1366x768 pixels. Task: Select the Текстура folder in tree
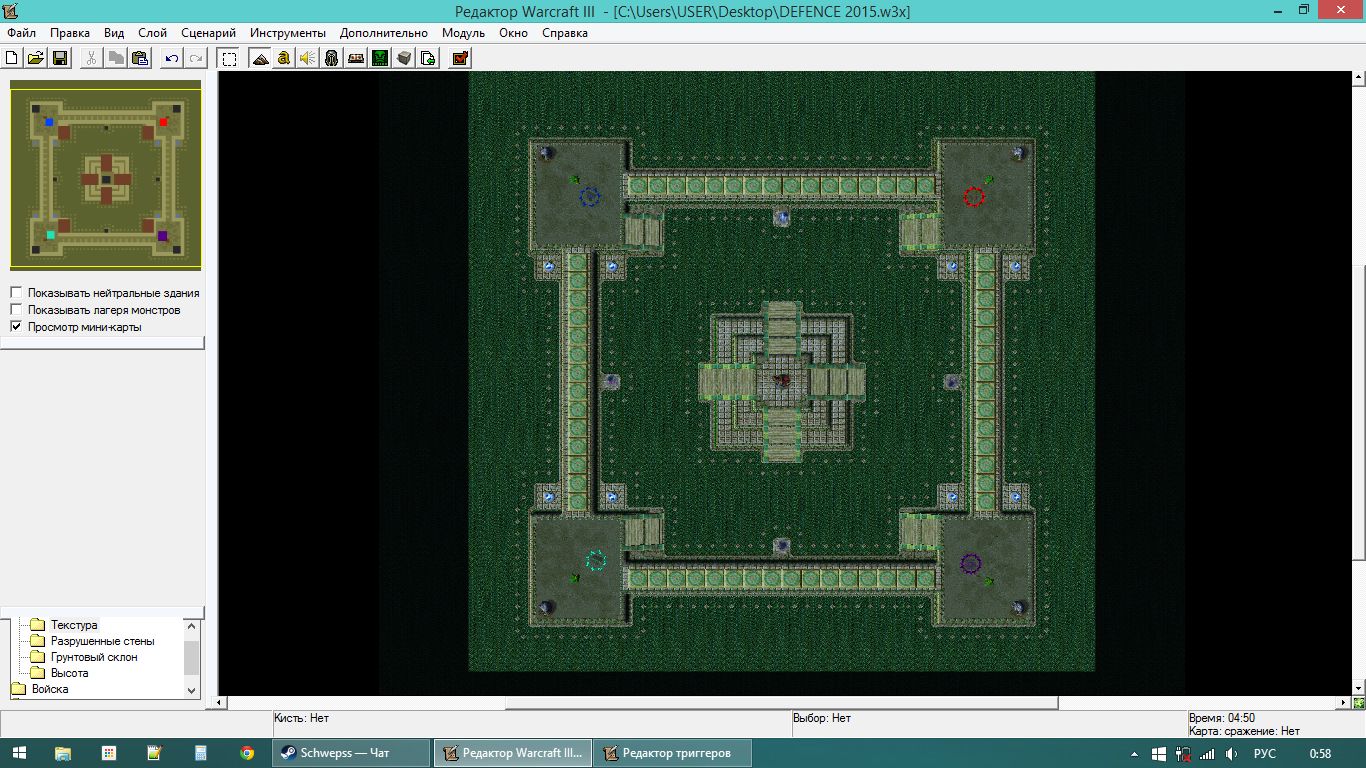click(74, 625)
